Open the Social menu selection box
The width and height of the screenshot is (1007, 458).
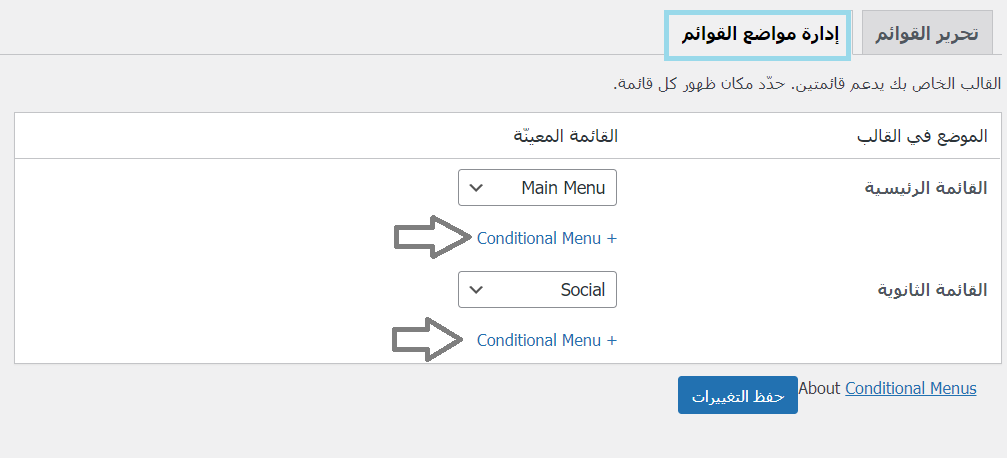pyautogui.click(x=537, y=290)
